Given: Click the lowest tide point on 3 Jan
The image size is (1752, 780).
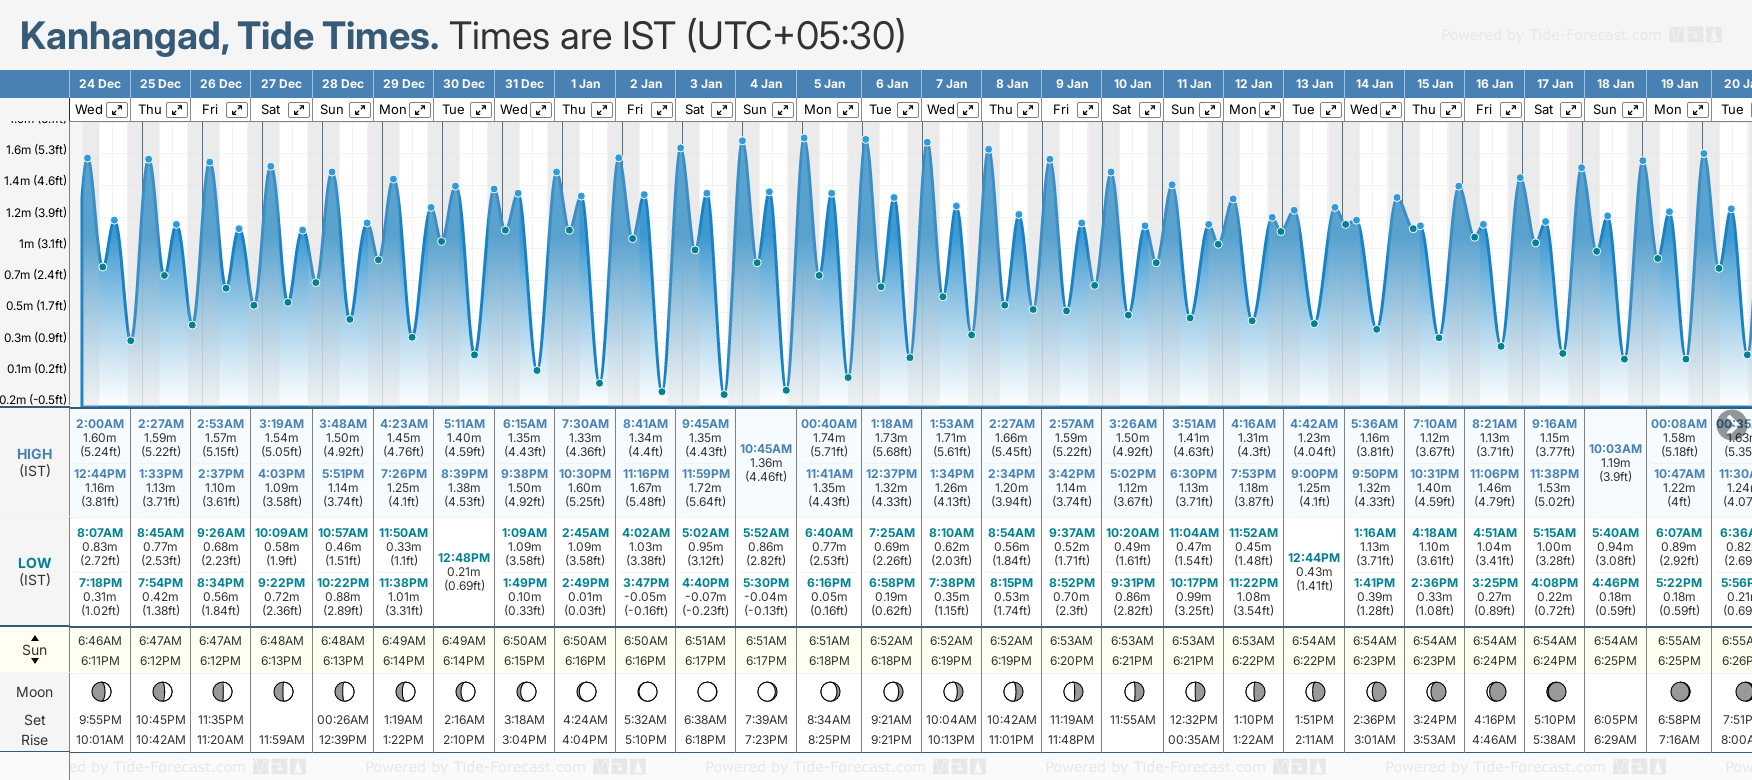Looking at the screenshot, I should 724,395.
